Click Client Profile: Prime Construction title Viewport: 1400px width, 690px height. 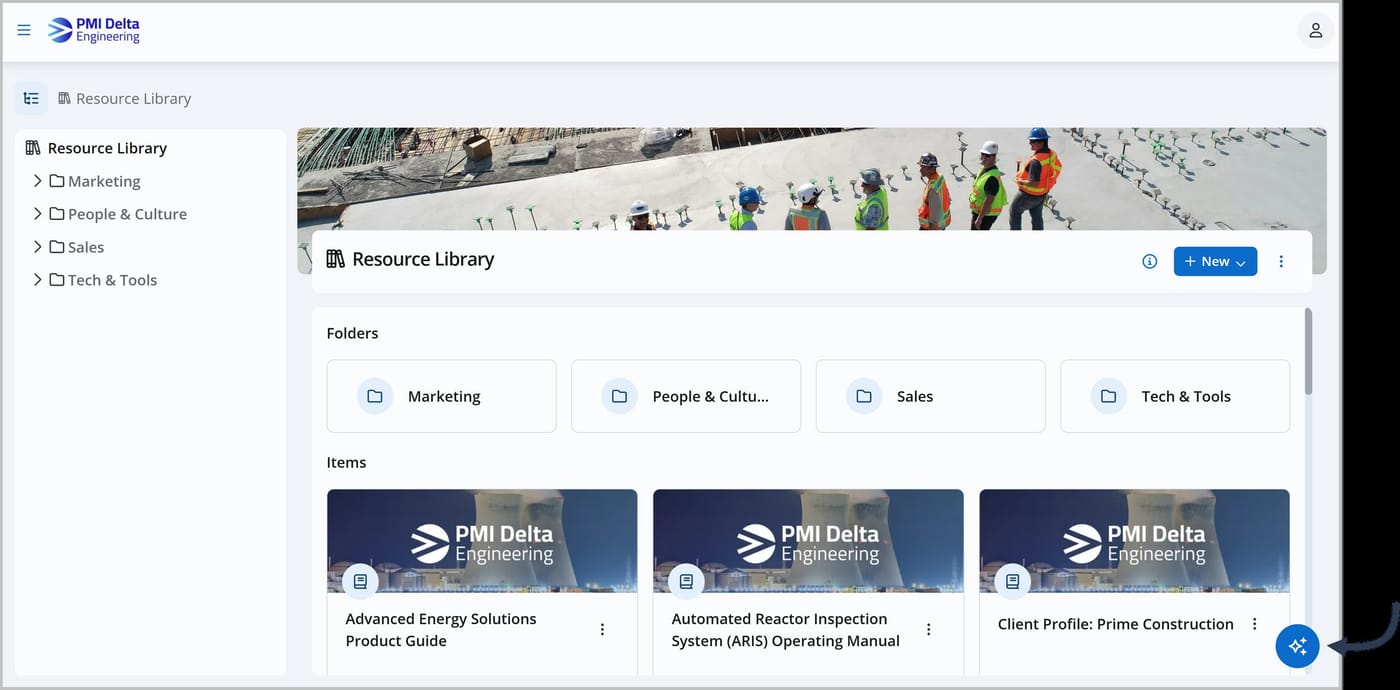pos(1115,624)
